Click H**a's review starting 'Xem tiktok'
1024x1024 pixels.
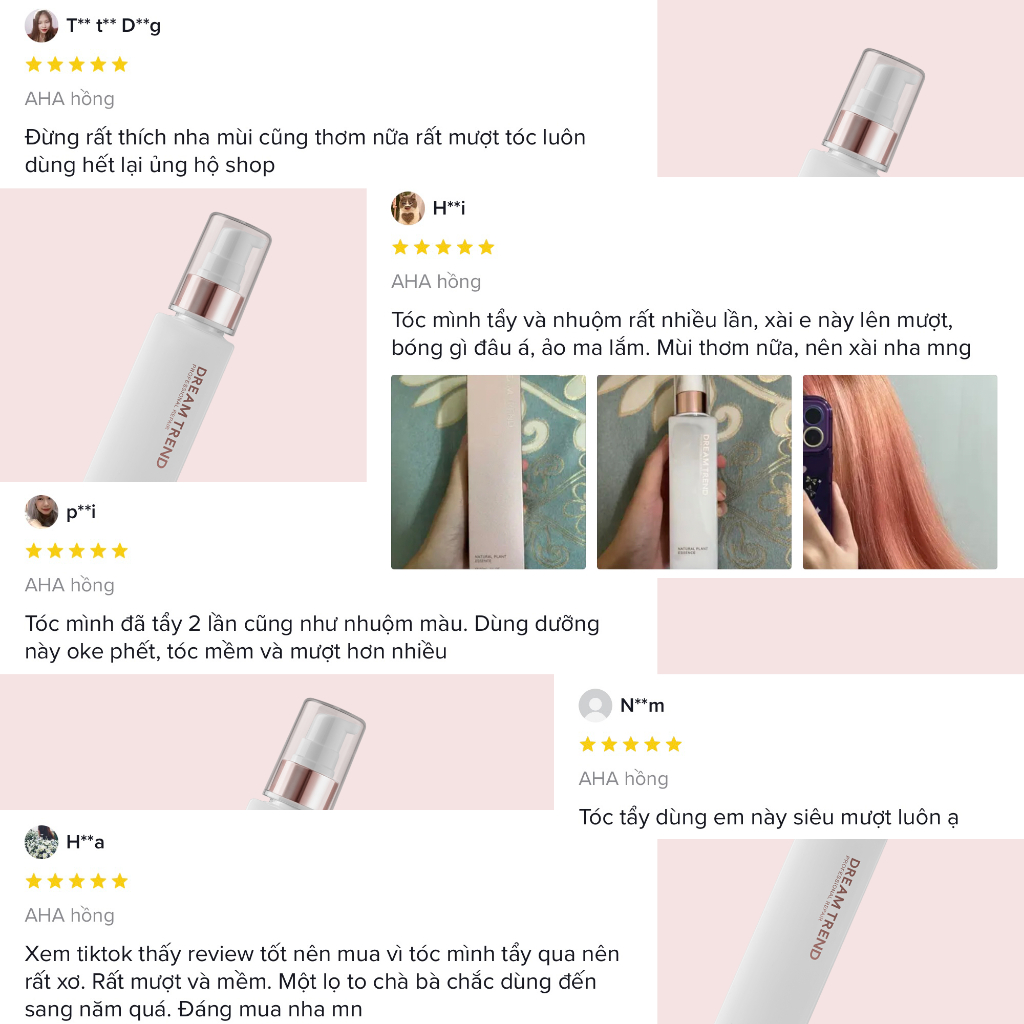pyautogui.click(x=322, y=982)
